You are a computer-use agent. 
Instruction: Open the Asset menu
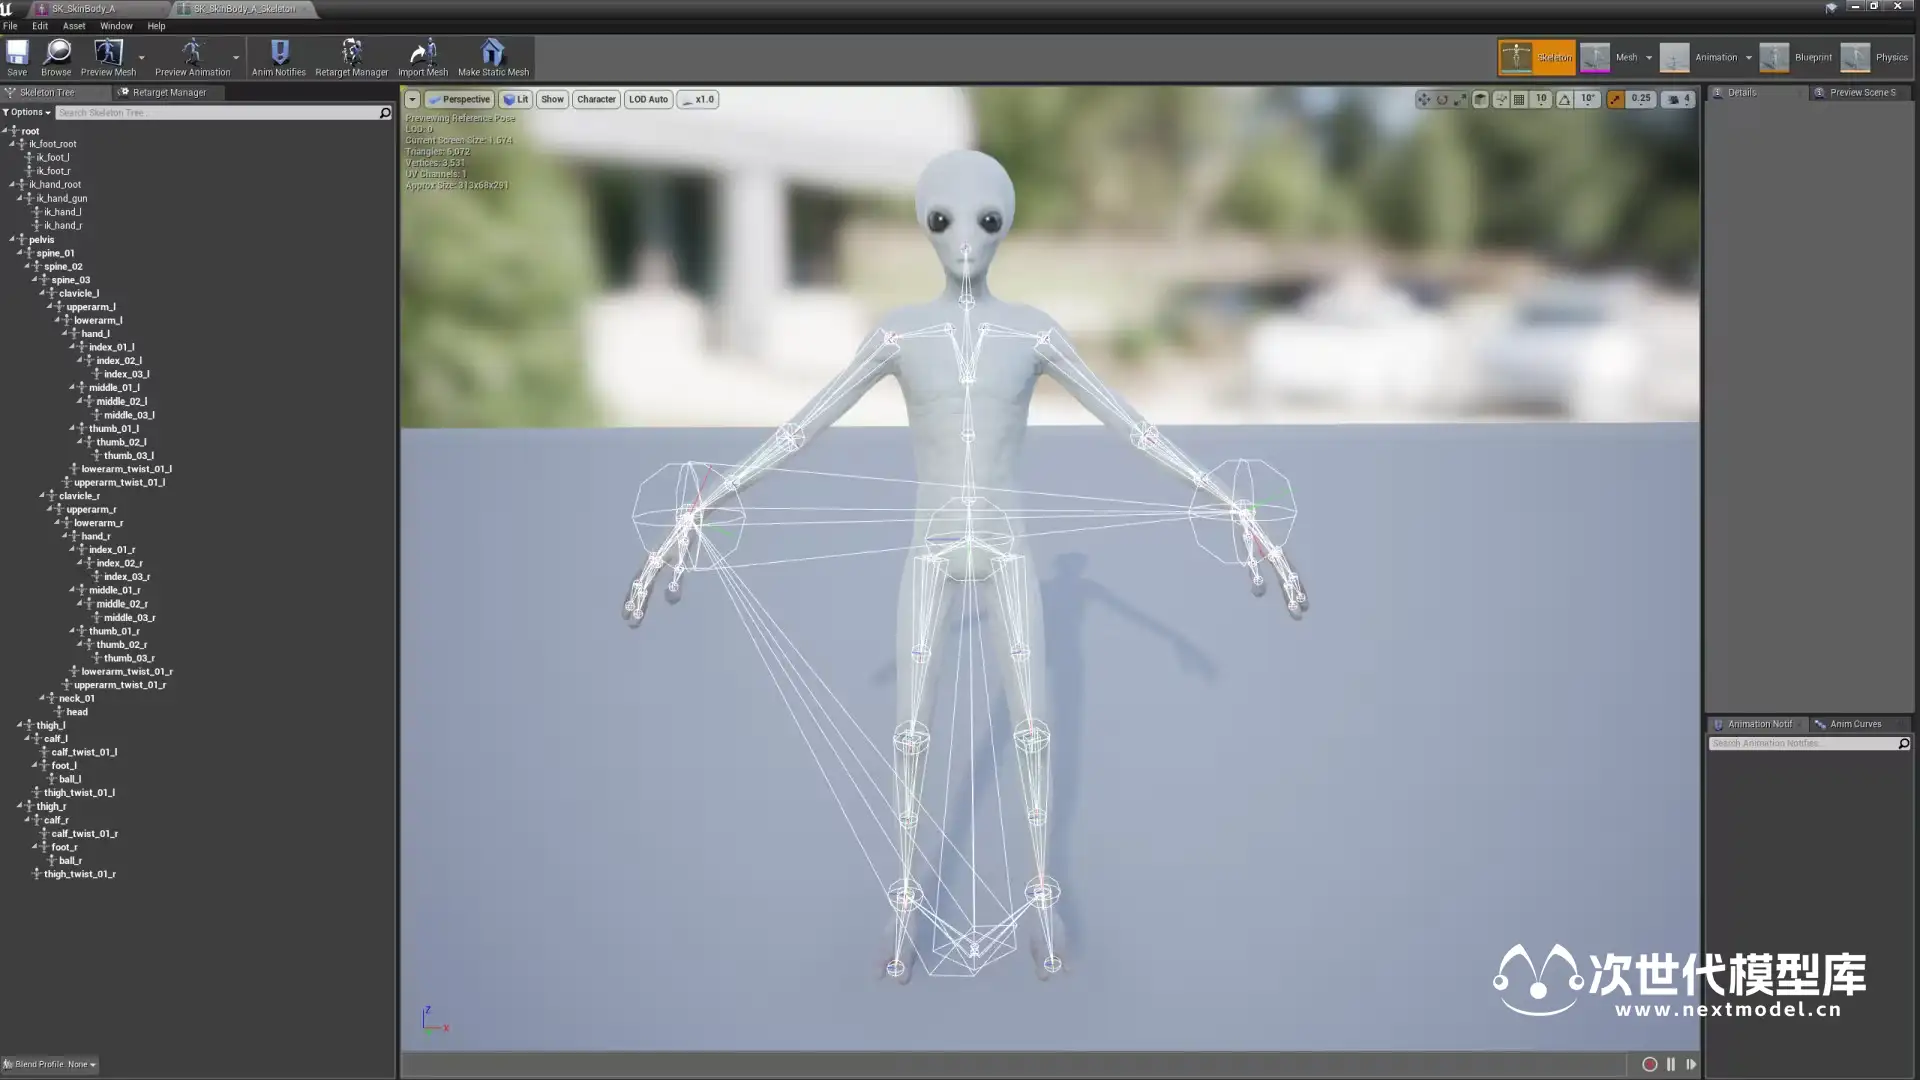[74, 26]
